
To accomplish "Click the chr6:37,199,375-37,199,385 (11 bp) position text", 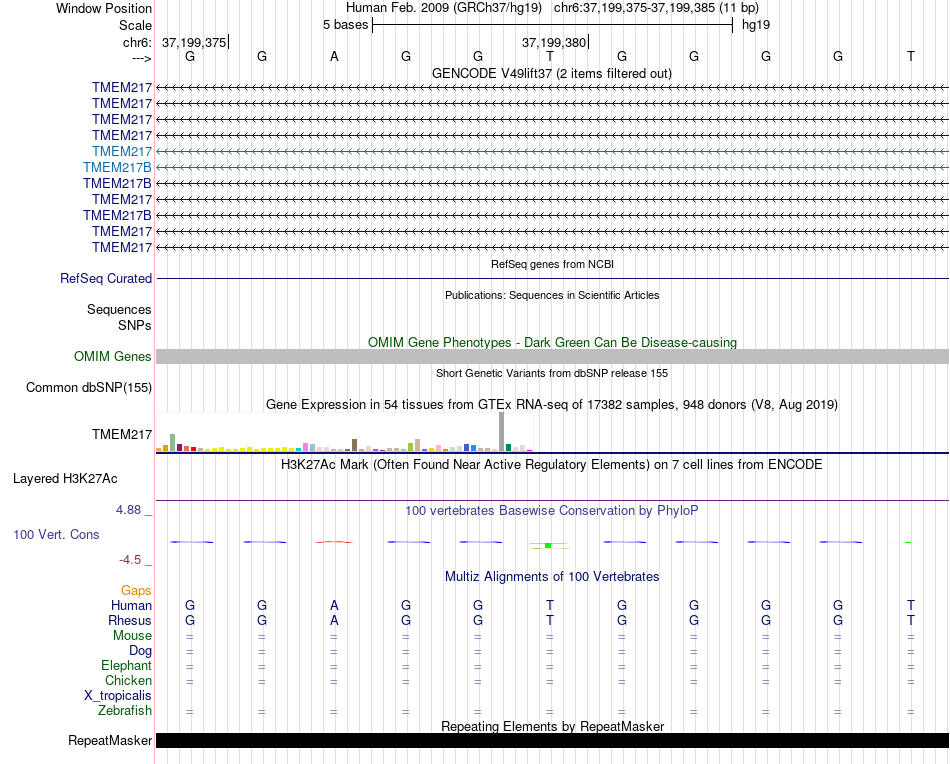I will (656, 8).
